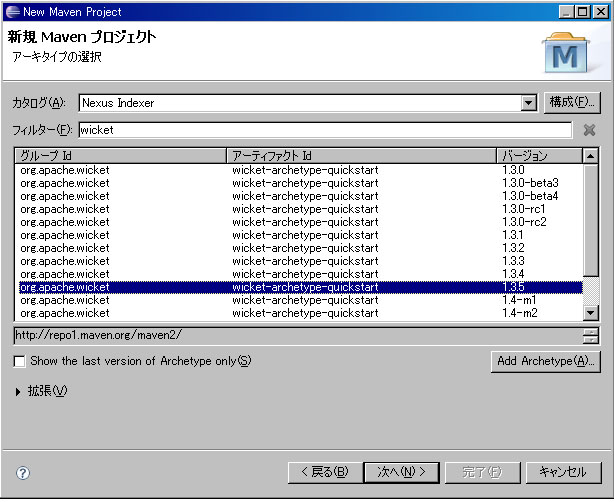Open the Nexus Indexer catalog dropdown
The image size is (614, 502).
pyautogui.click(x=528, y=103)
